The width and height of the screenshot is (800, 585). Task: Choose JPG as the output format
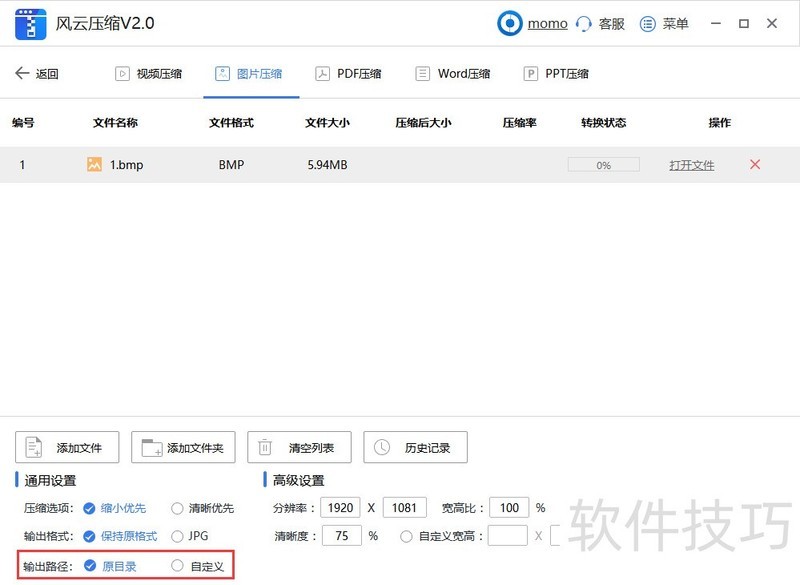pos(177,536)
